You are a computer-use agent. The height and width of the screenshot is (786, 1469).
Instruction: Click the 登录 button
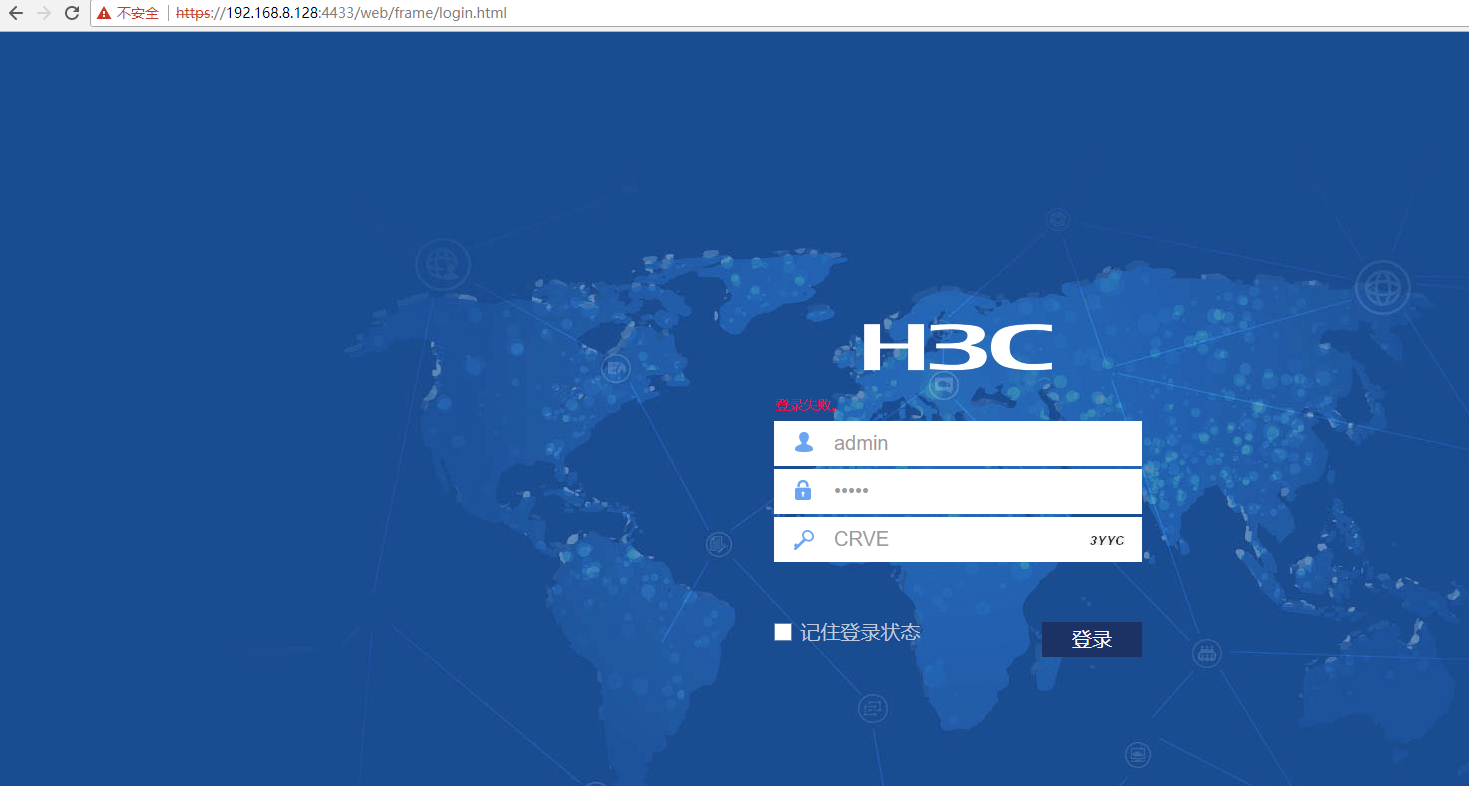tap(1092, 640)
